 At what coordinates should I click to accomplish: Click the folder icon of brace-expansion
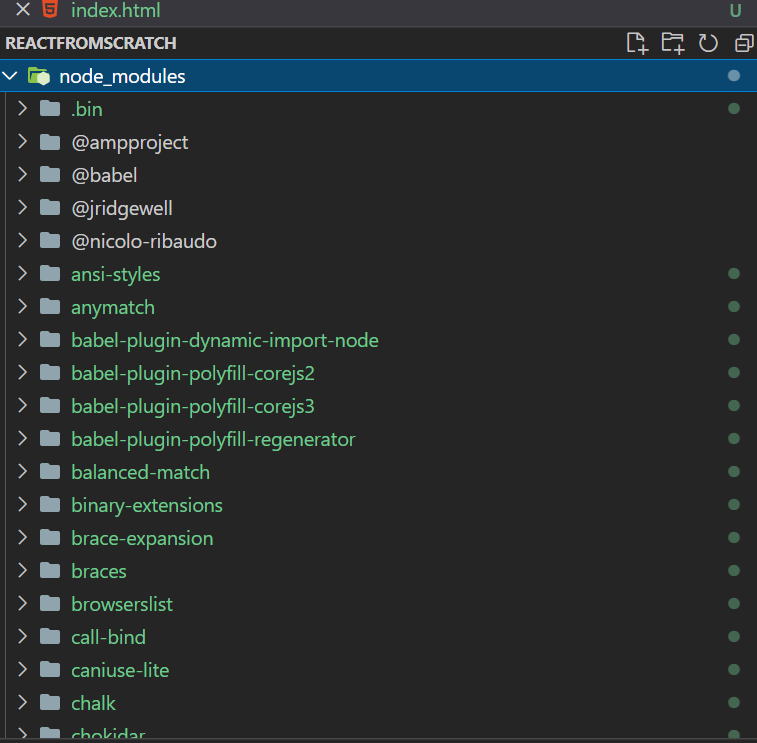[50, 538]
